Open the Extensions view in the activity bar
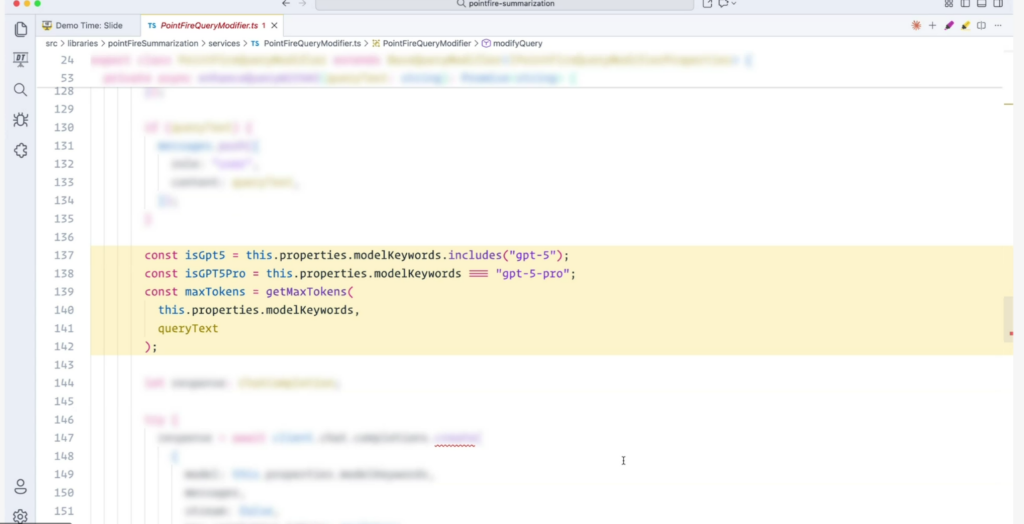The height and width of the screenshot is (524, 1024). [20, 151]
